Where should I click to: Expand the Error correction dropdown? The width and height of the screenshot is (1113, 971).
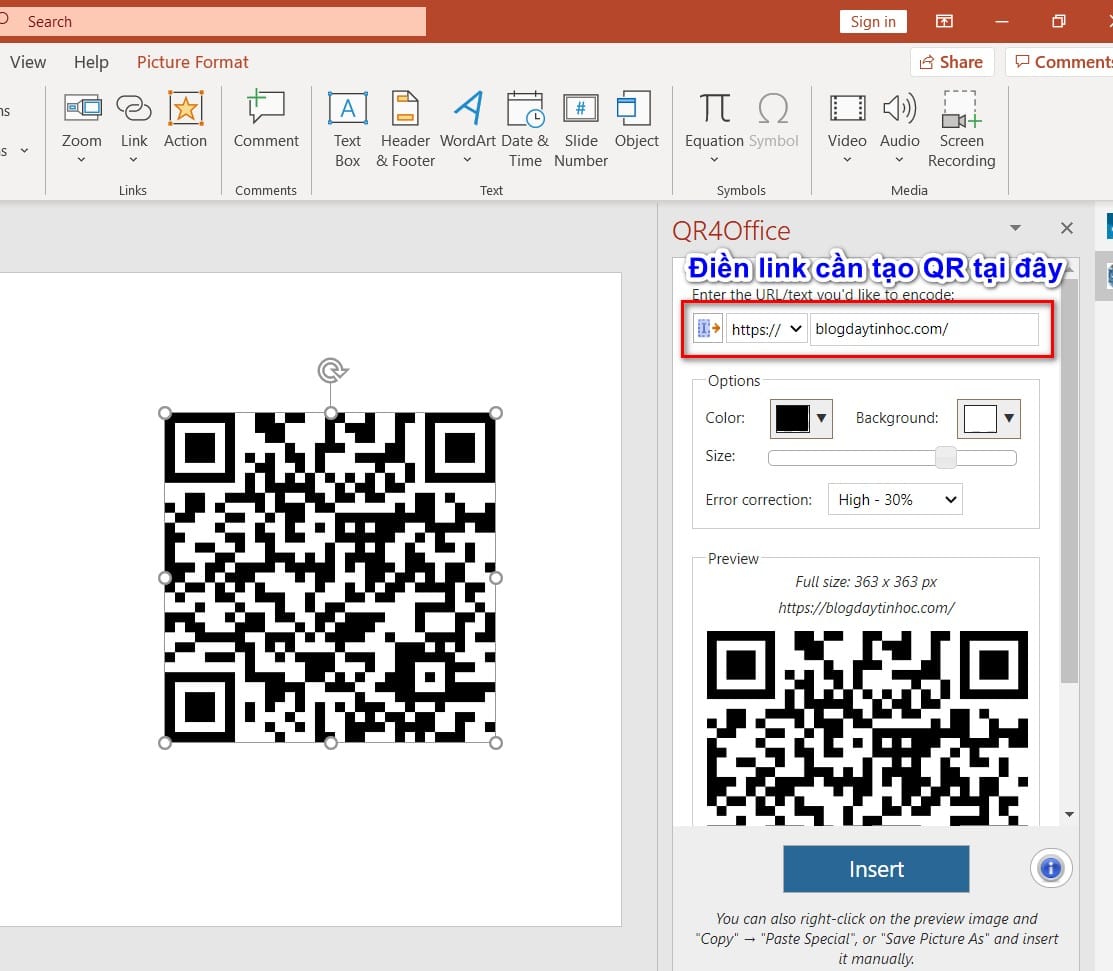(894, 499)
